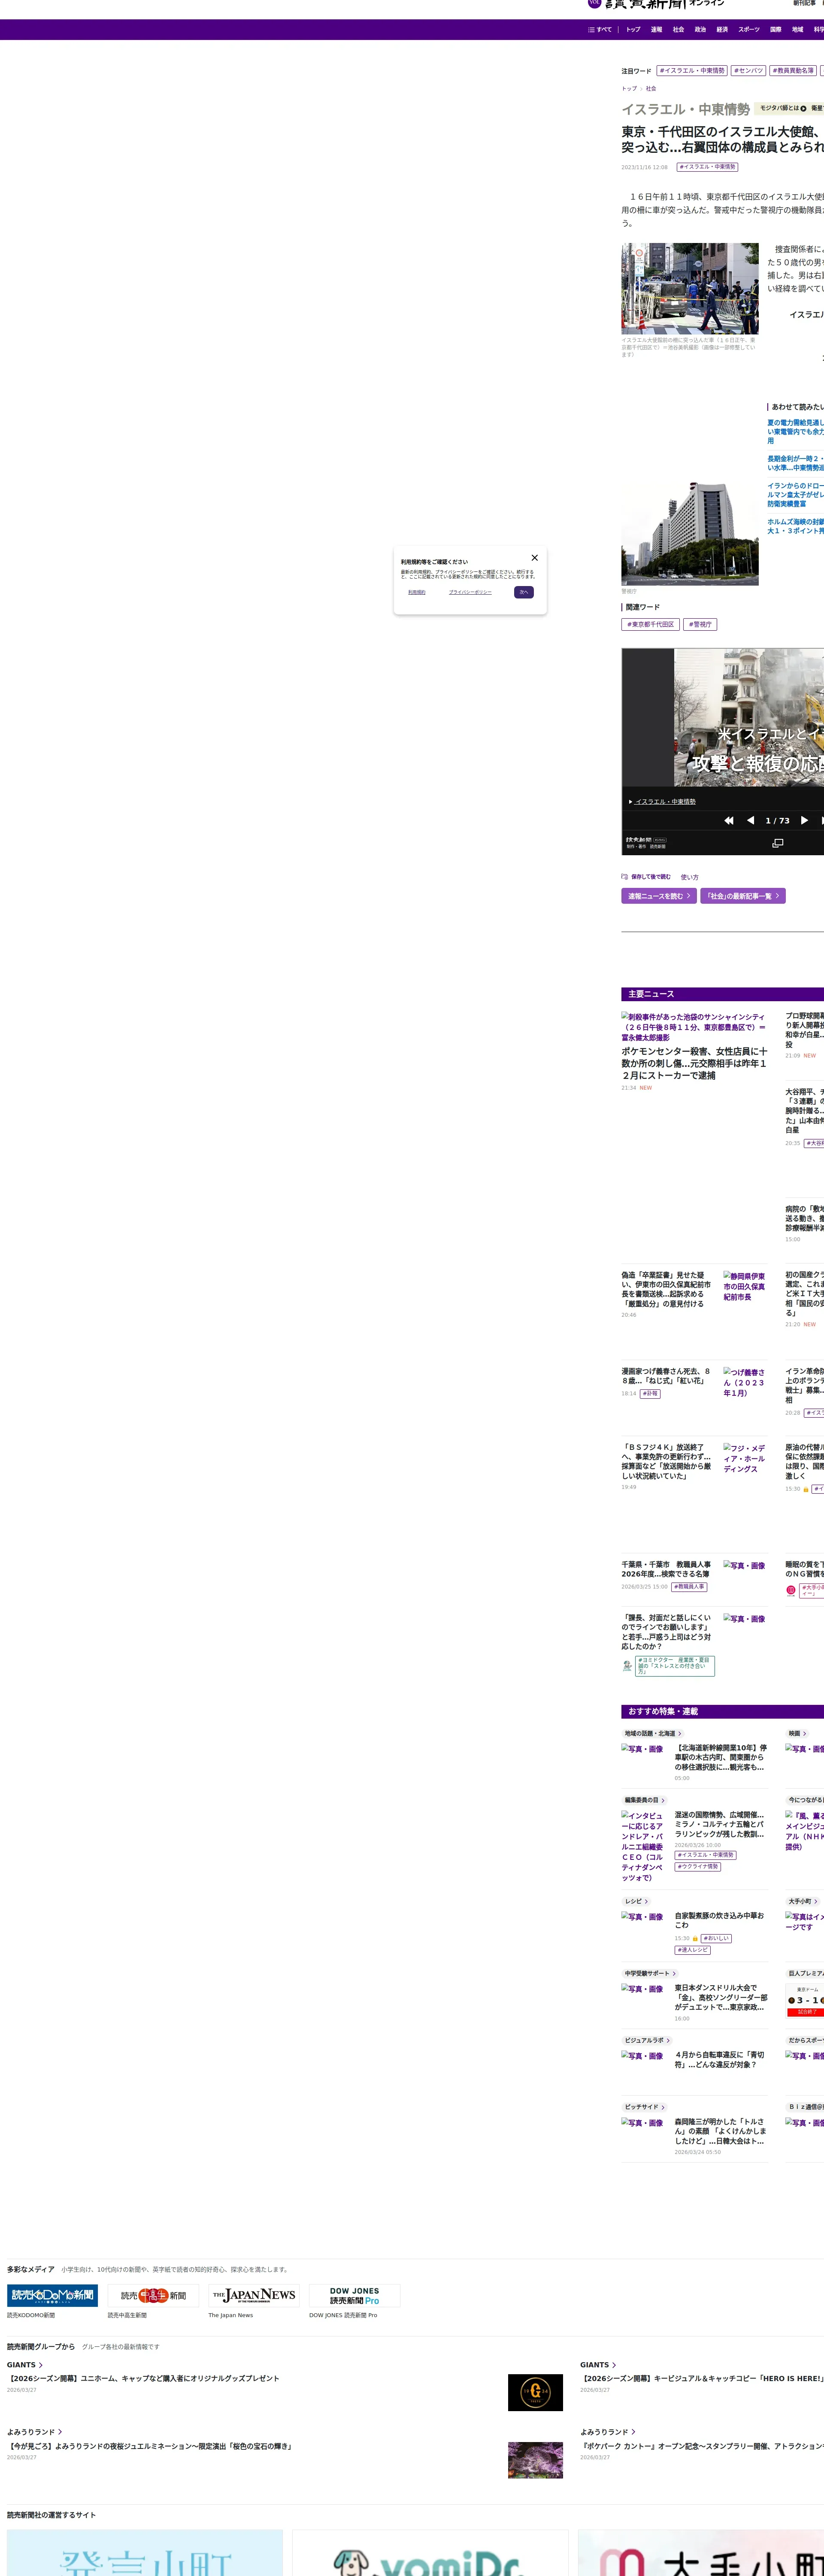Image resolution: width=824 pixels, height=2576 pixels.
Task: Click the #警視庁 related keyword tag
Action: (700, 624)
